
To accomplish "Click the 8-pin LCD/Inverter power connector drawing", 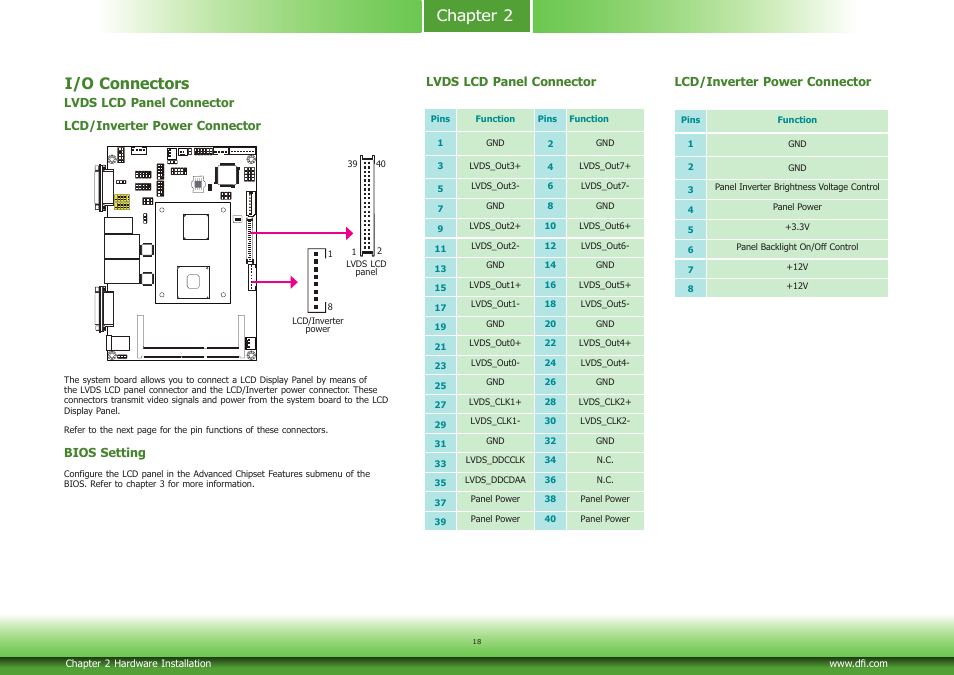I will [316, 280].
